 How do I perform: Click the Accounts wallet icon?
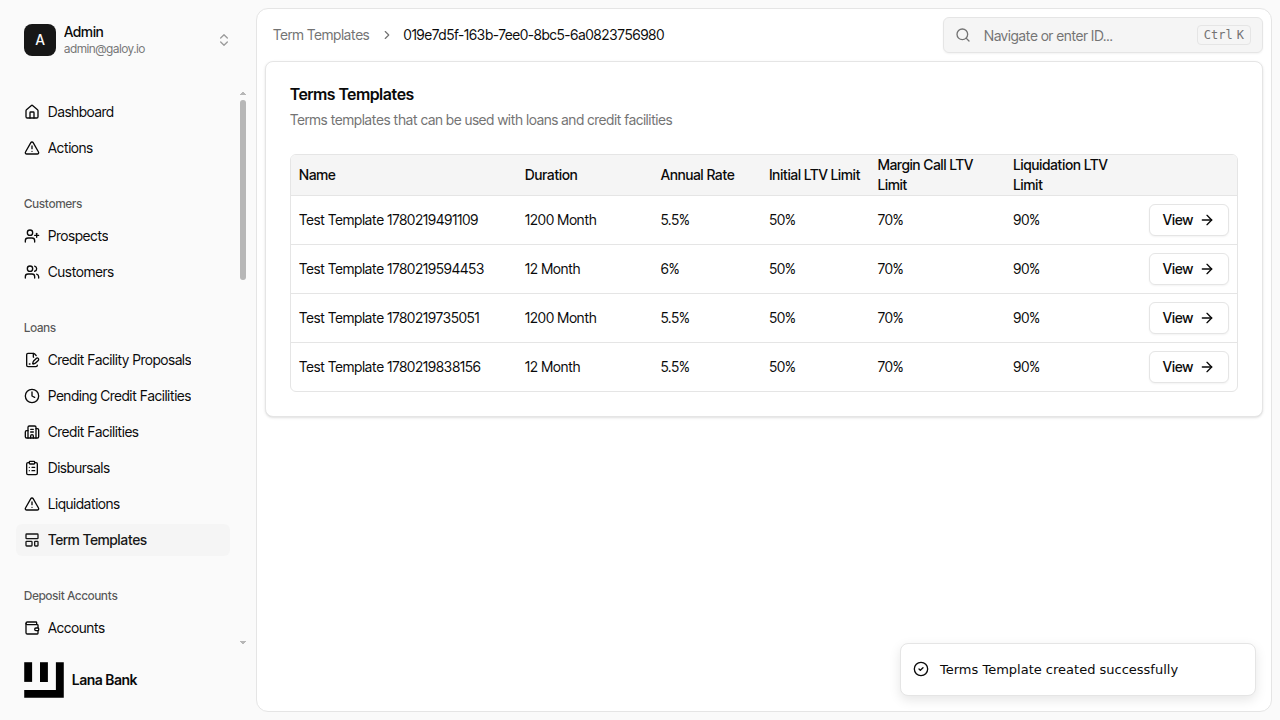pos(32,628)
